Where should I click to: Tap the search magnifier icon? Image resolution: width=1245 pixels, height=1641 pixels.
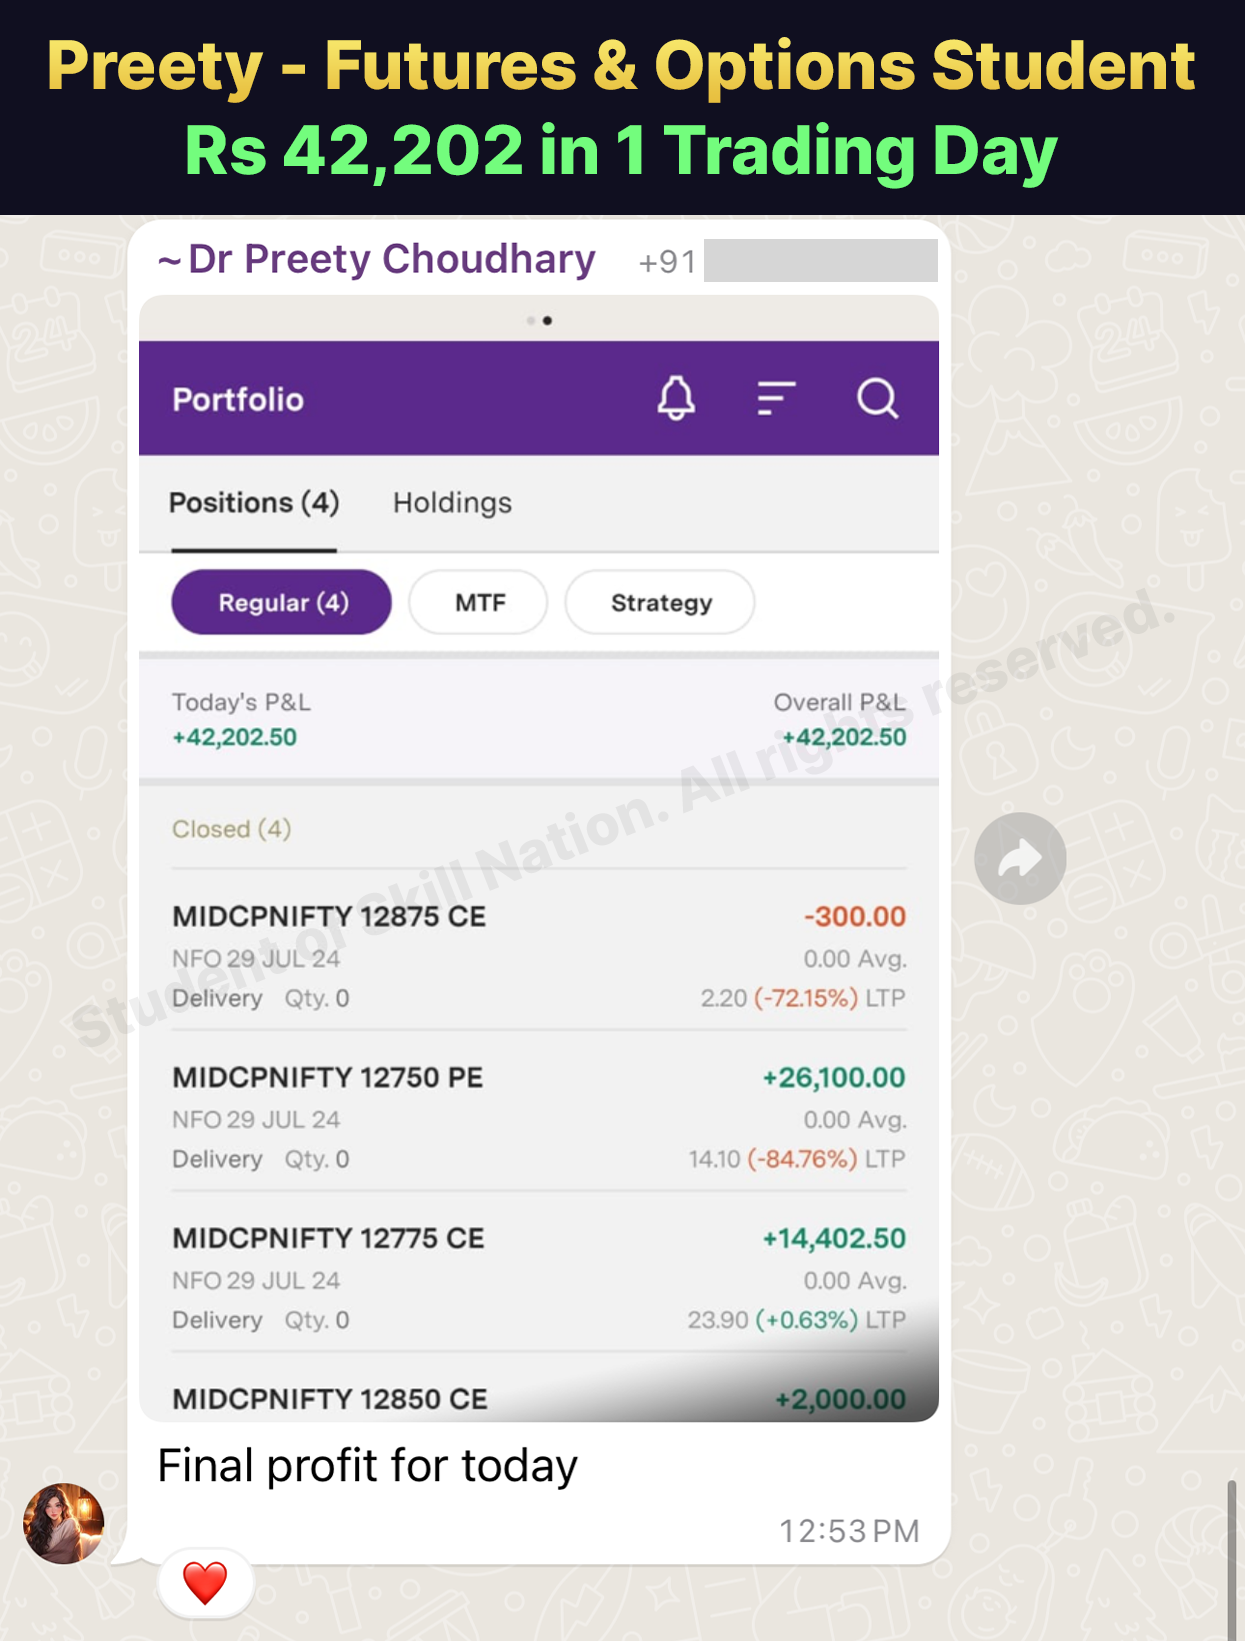coord(877,398)
